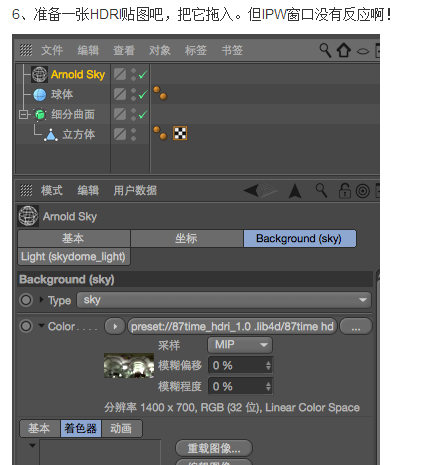Open the Type dropdown showing sky
The height and width of the screenshot is (465, 435).
click(x=224, y=300)
